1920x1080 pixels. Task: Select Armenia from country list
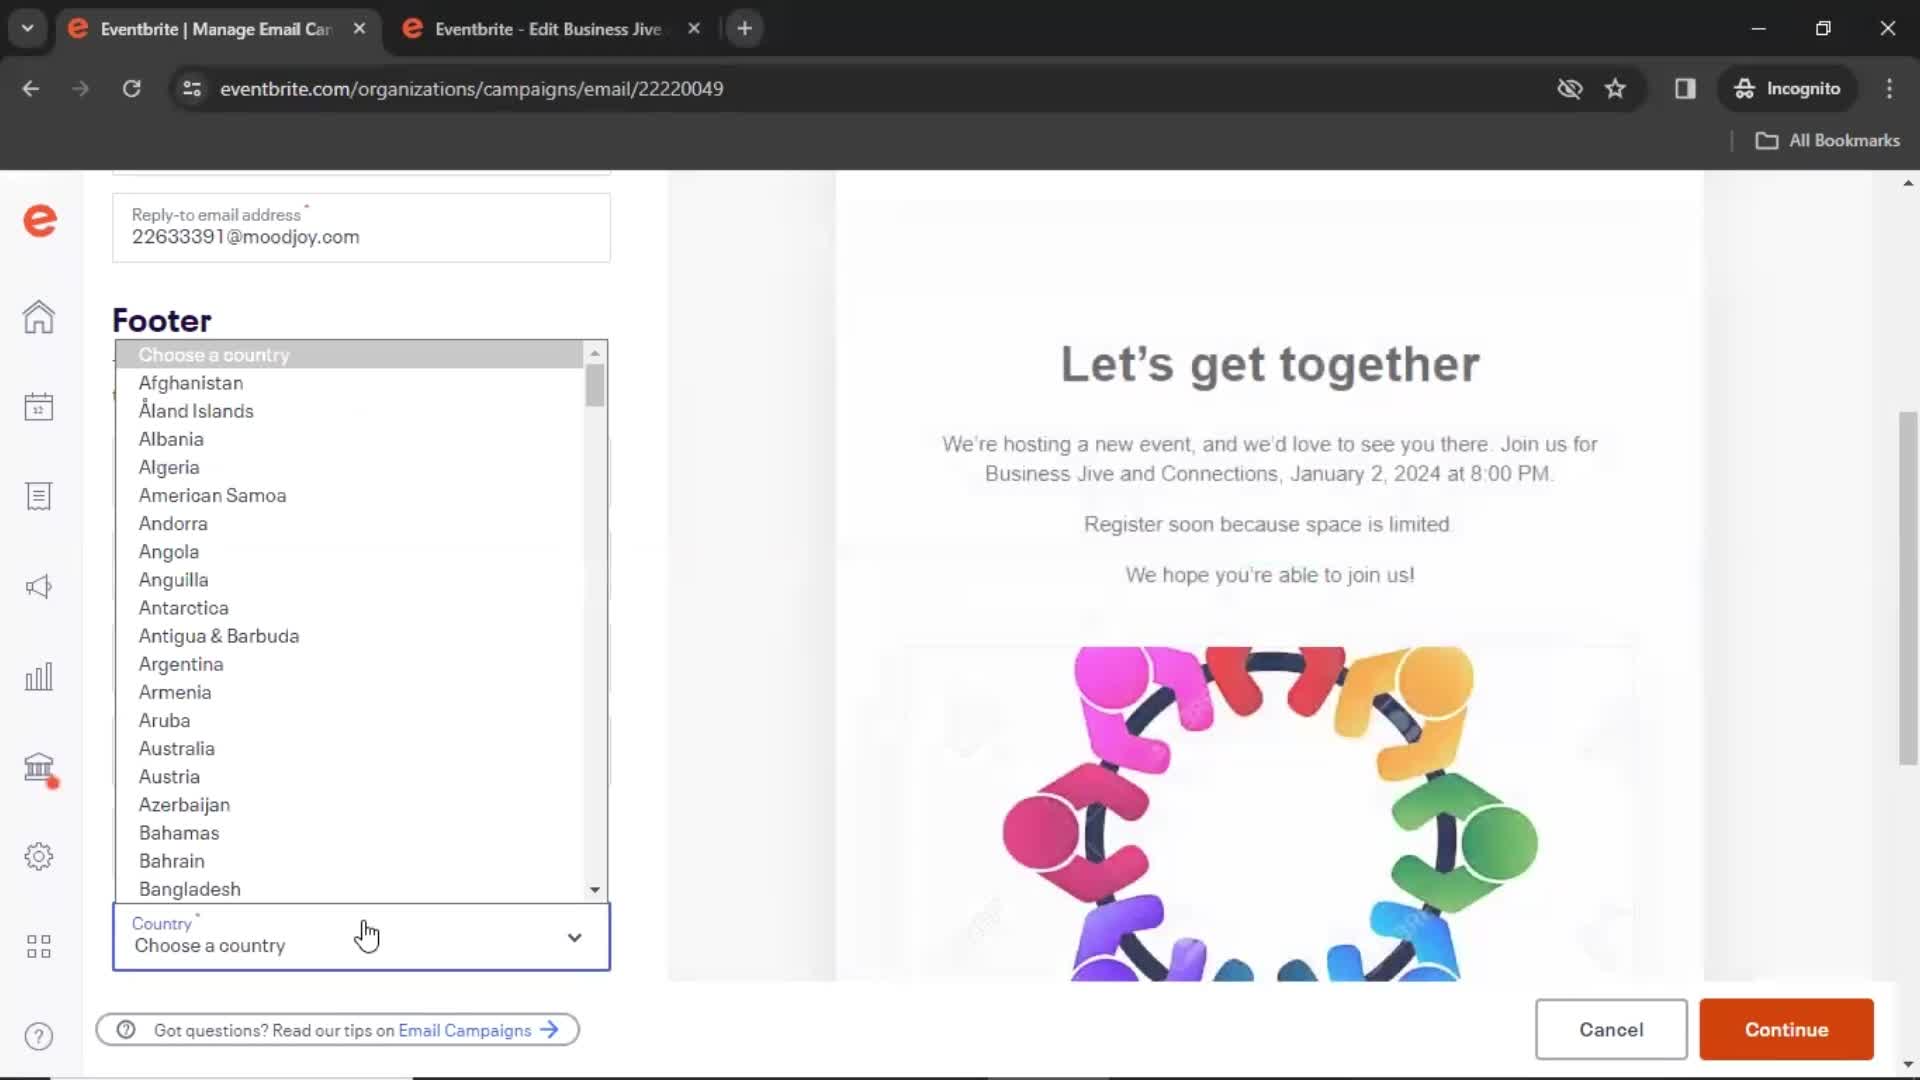pos(349,692)
